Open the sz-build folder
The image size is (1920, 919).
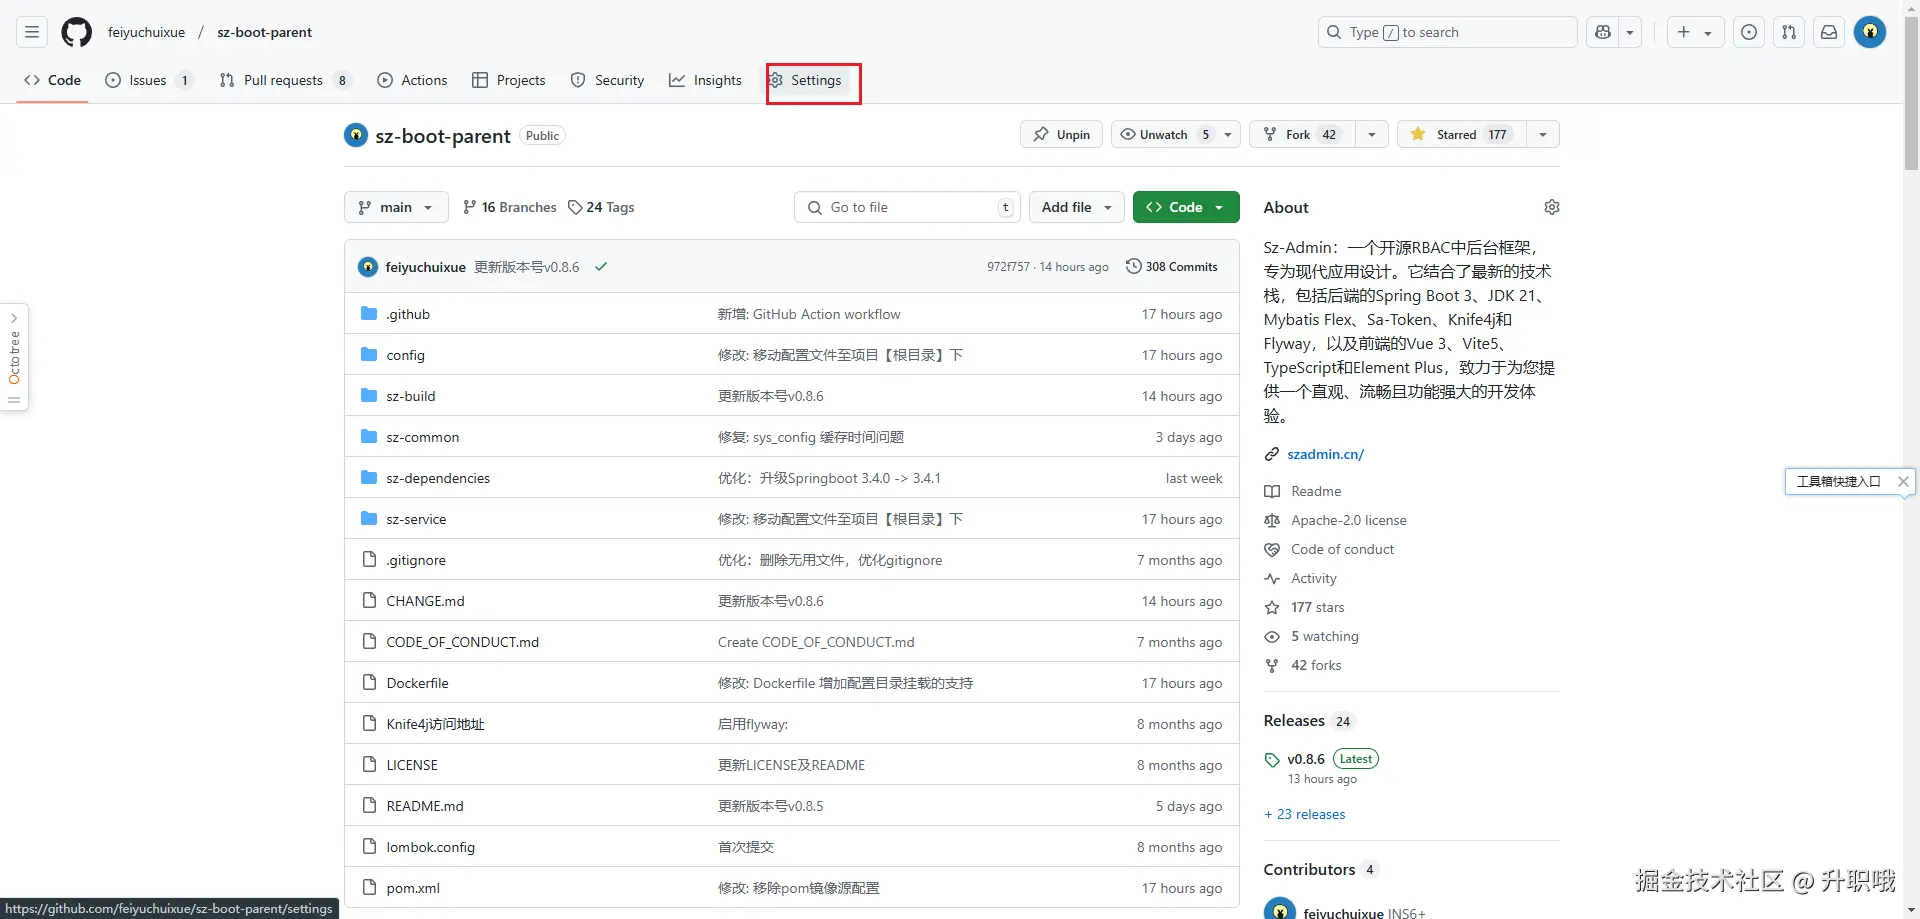pos(411,396)
